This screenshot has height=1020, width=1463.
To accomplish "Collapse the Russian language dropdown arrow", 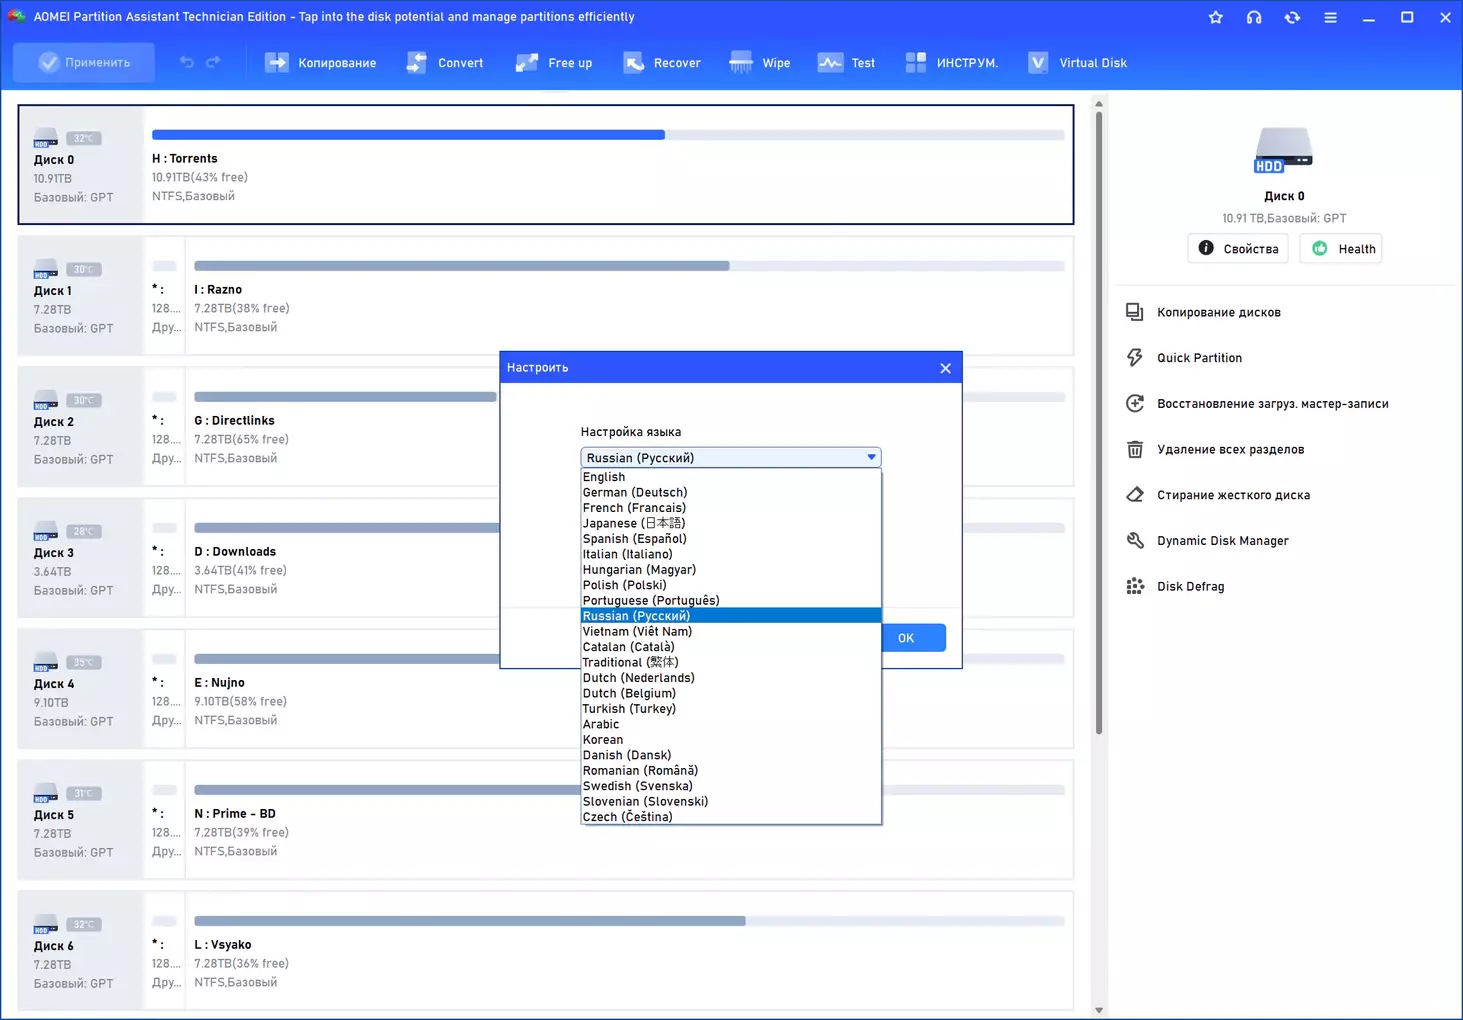I will point(871,457).
